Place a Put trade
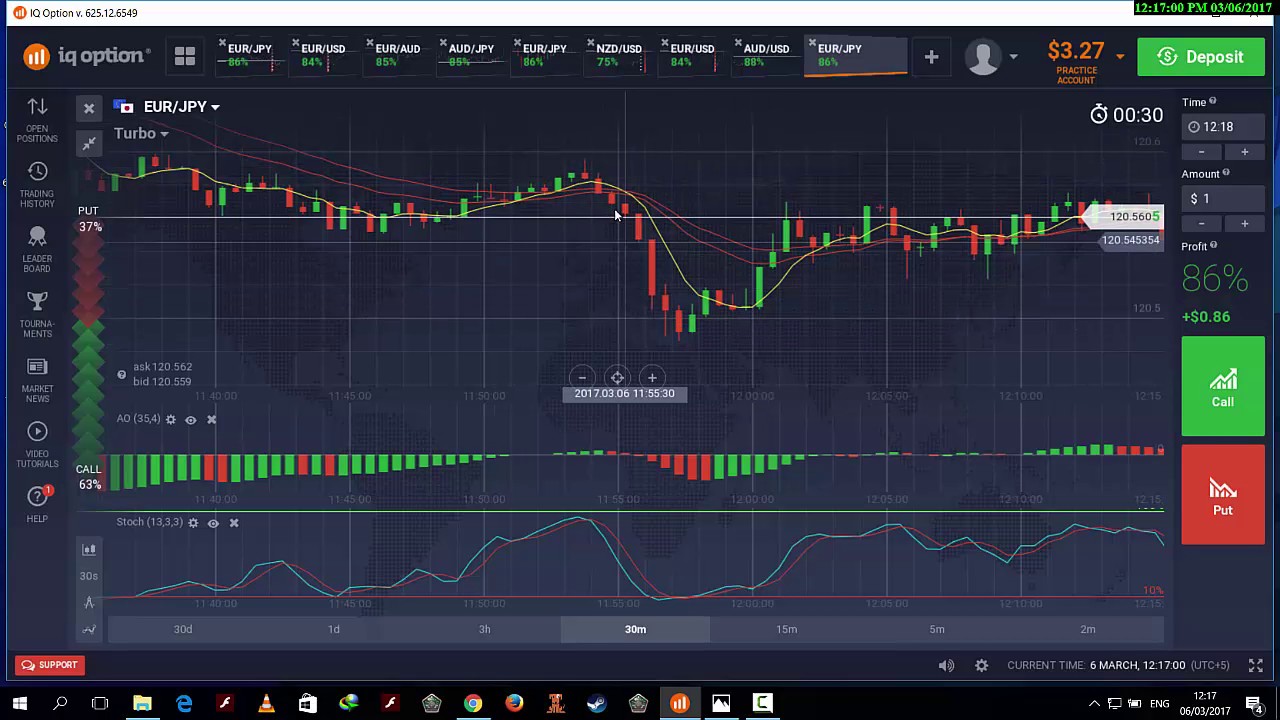Screen dimensions: 1280x720 1223,495
